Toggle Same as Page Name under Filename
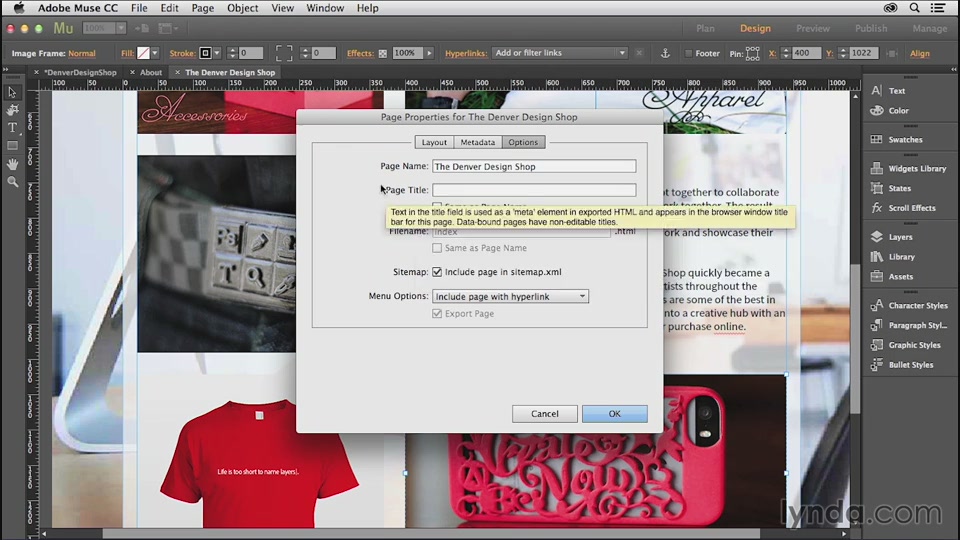 coord(437,248)
